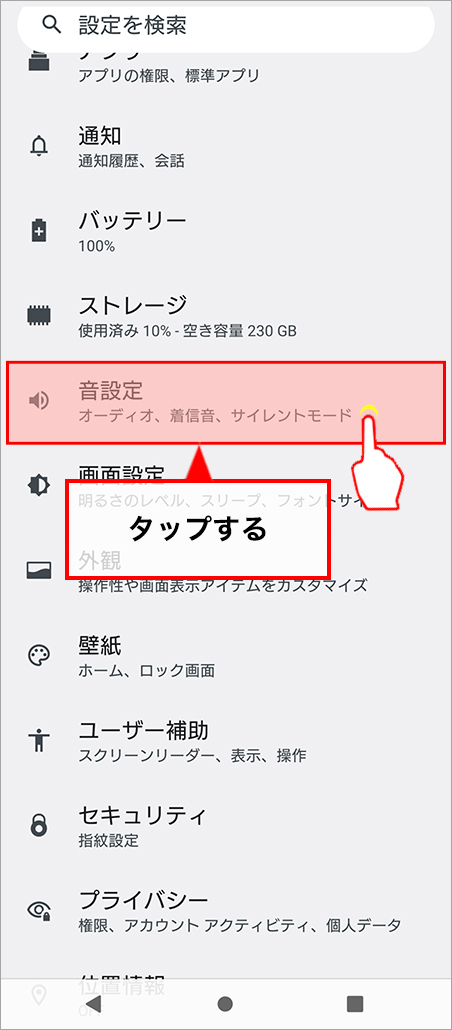Tap the sound speaker icon

click(39, 401)
